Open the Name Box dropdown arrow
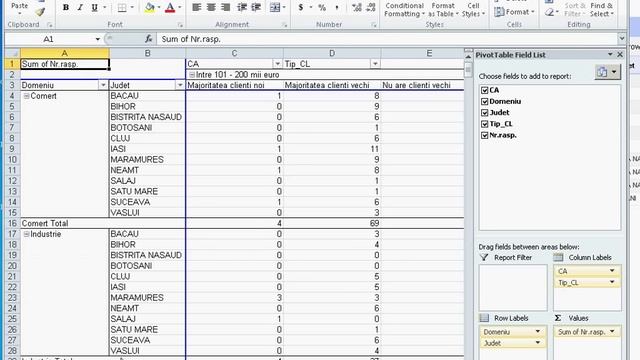The height and width of the screenshot is (360, 640). pos(98,39)
